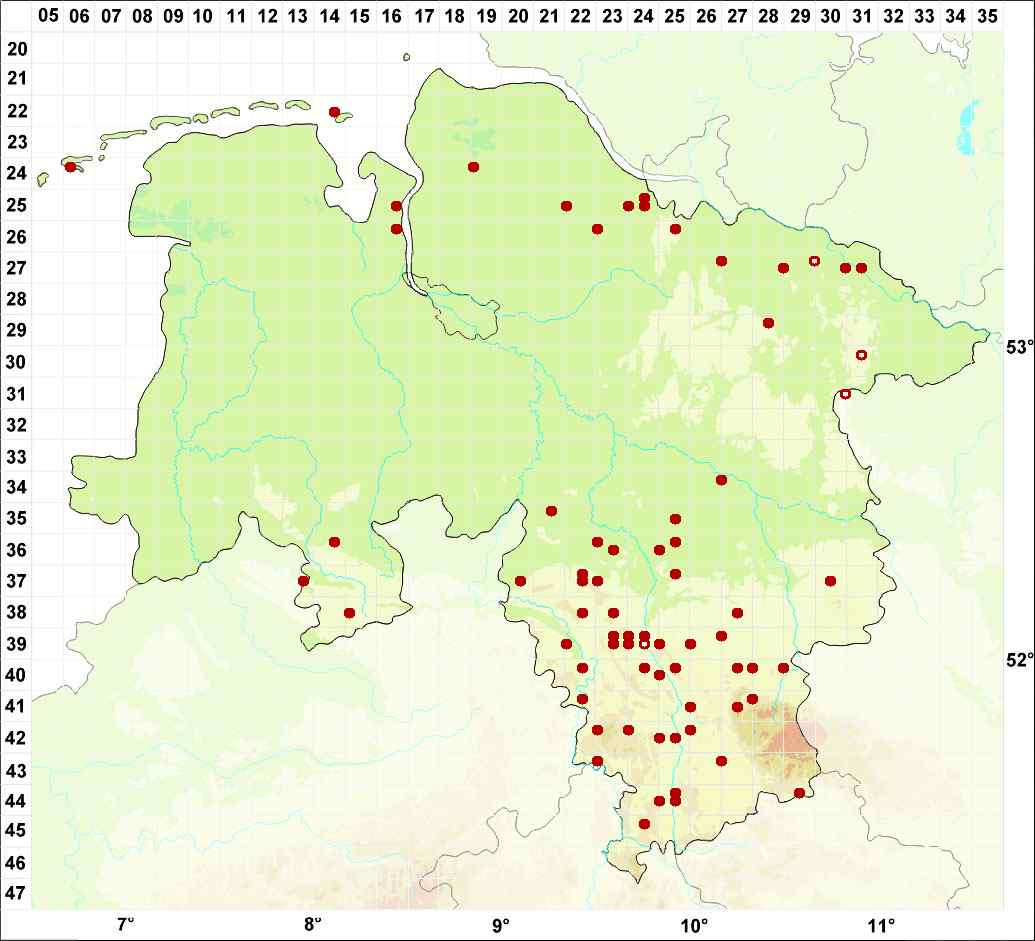Select the hollow red marker in row 27
Image resolution: width=1035 pixels, height=941 pixels.
point(815,261)
